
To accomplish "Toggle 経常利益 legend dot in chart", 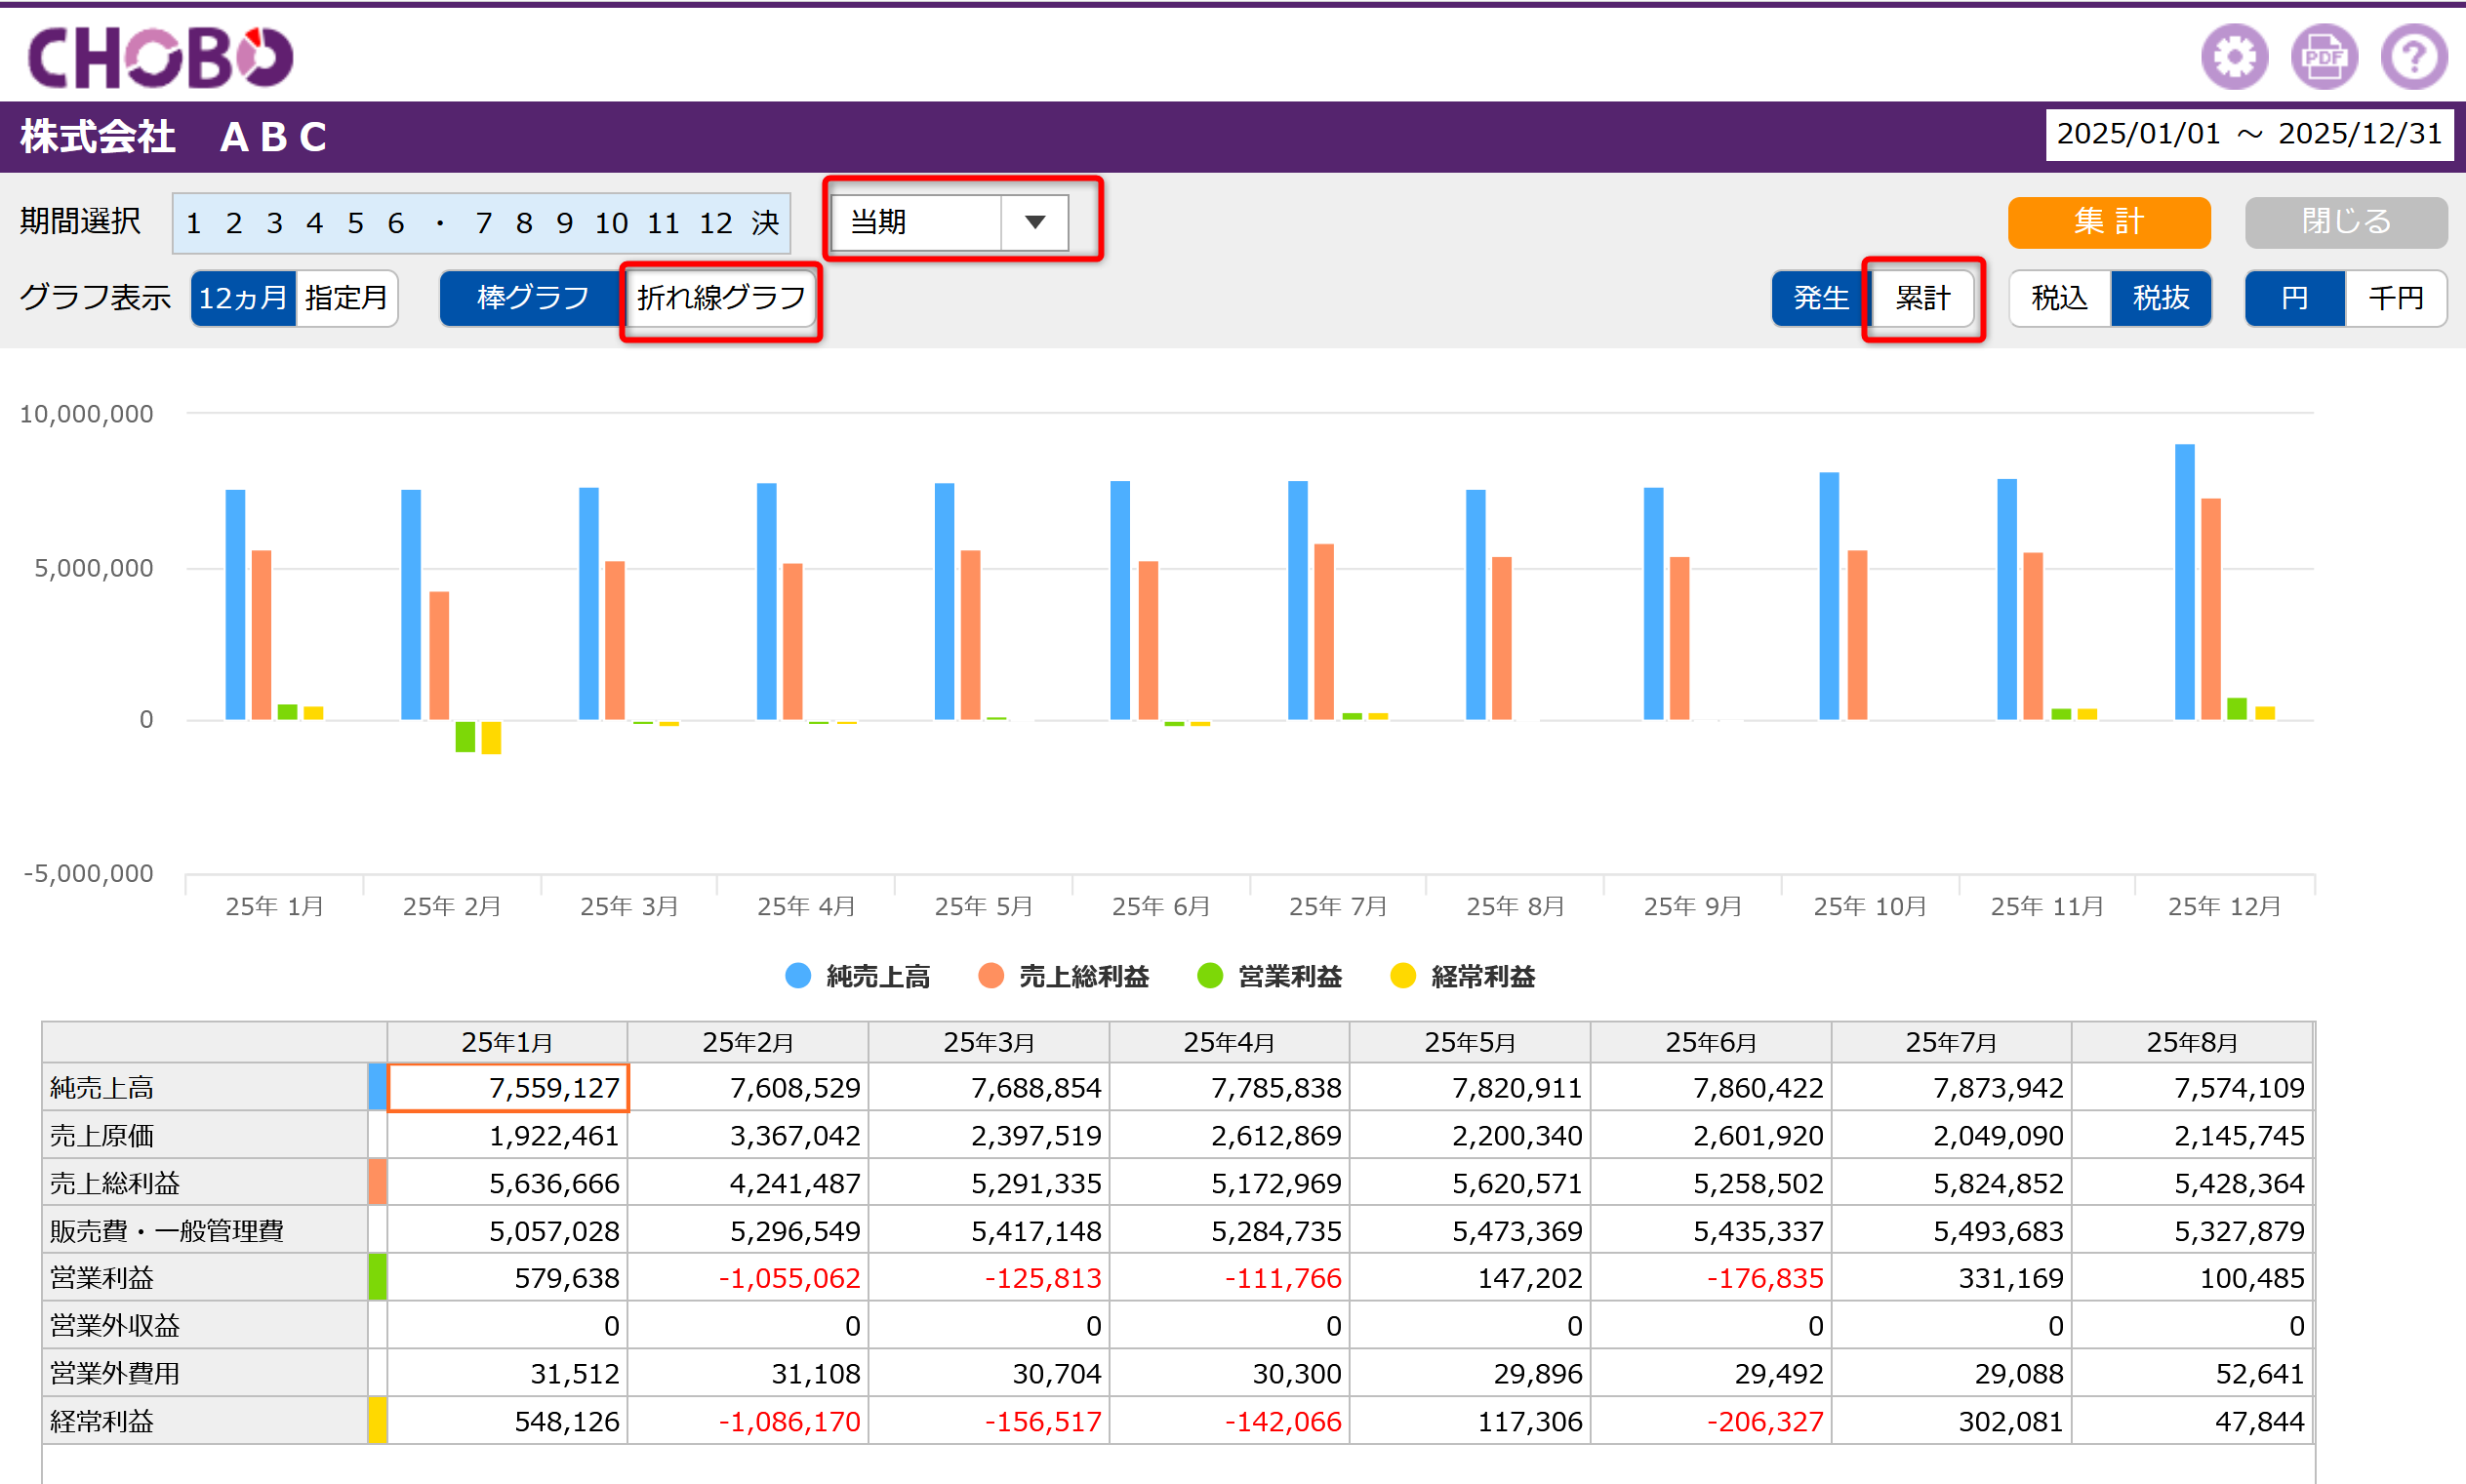I will pyautogui.click(x=1403, y=976).
